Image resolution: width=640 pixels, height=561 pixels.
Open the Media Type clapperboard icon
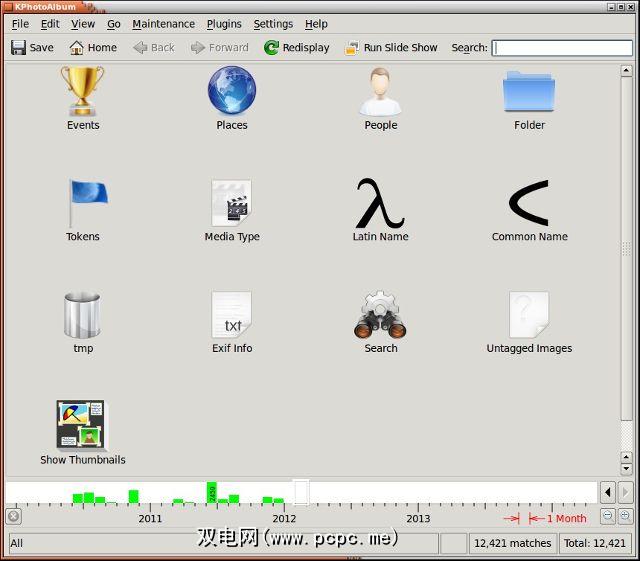click(231, 203)
